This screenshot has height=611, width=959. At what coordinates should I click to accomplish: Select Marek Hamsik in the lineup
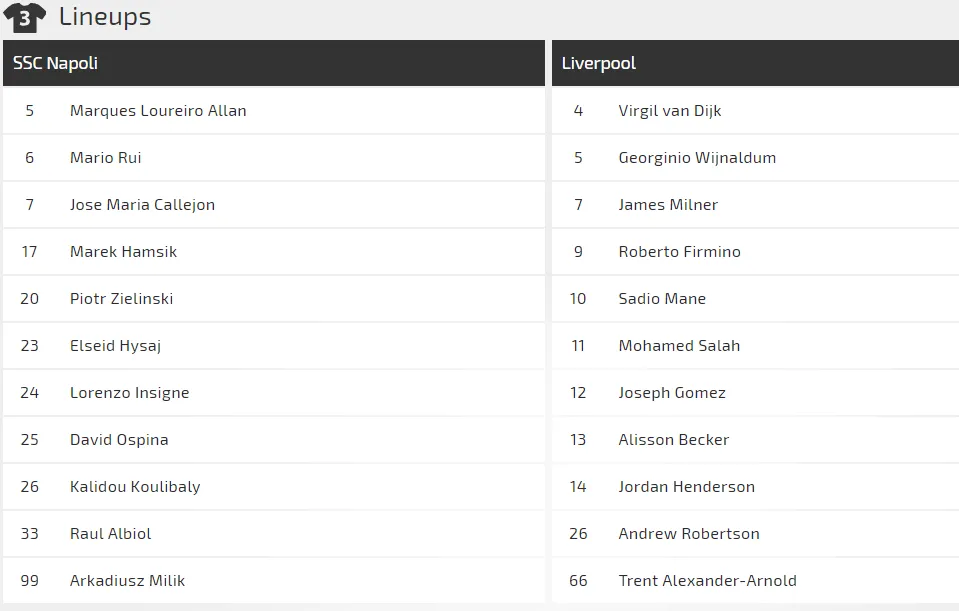tap(123, 252)
